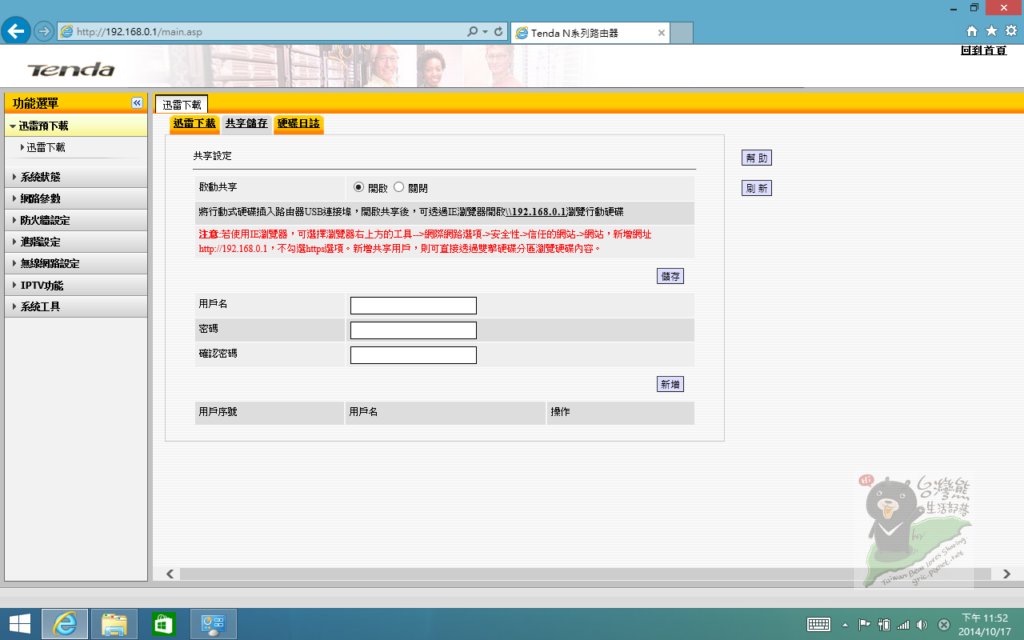Click the power plug tray icon
The image size is (1024, 640).
[884, 625]
